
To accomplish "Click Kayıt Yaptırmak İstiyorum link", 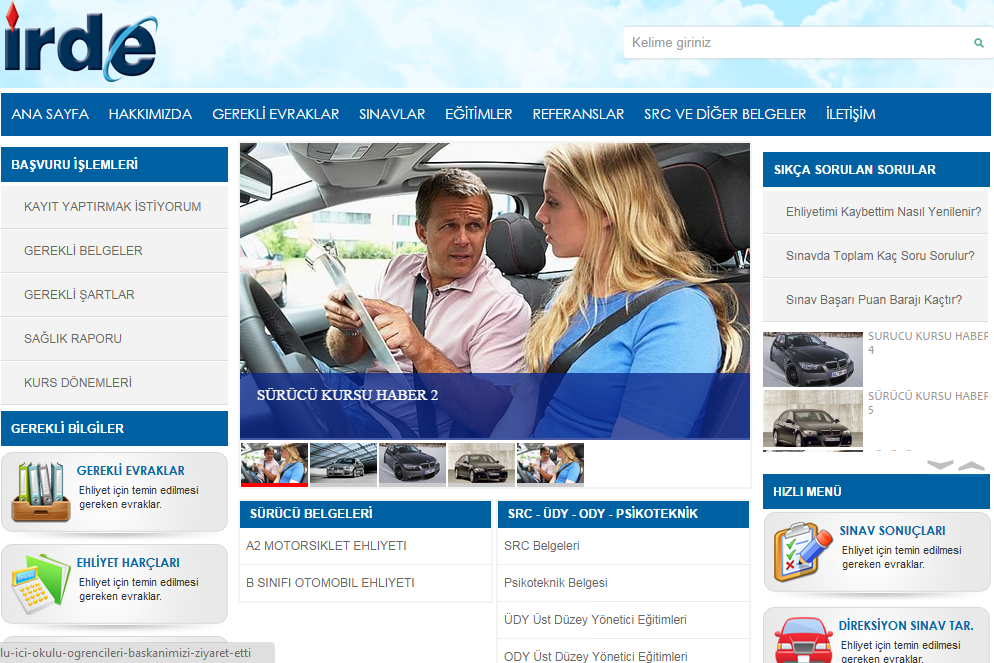I will pyautogui.click(x=113, y=207).
